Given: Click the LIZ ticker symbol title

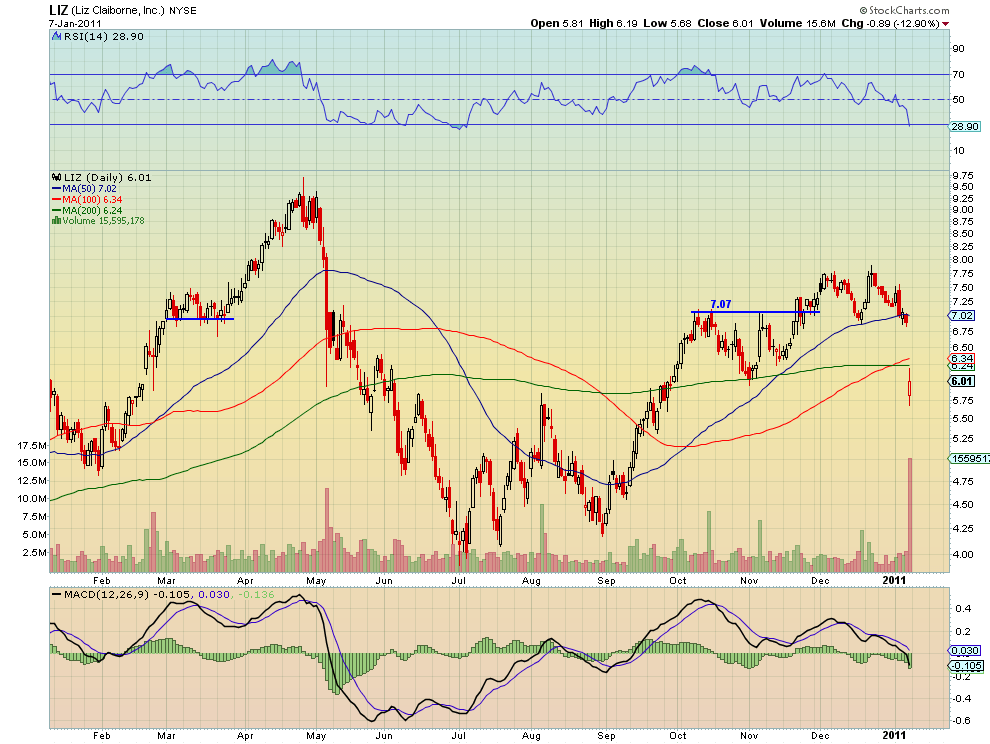Looking at the screenshot, I should [58, 10].
